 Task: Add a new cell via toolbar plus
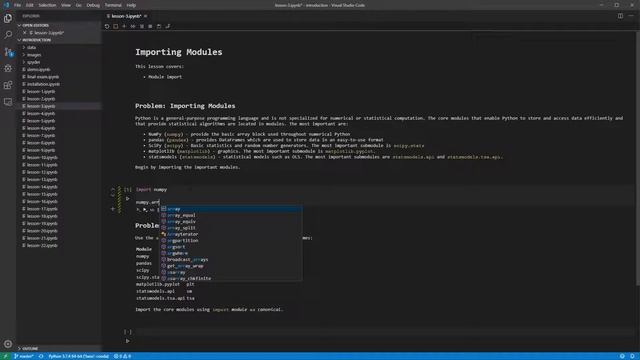point(124,26)
